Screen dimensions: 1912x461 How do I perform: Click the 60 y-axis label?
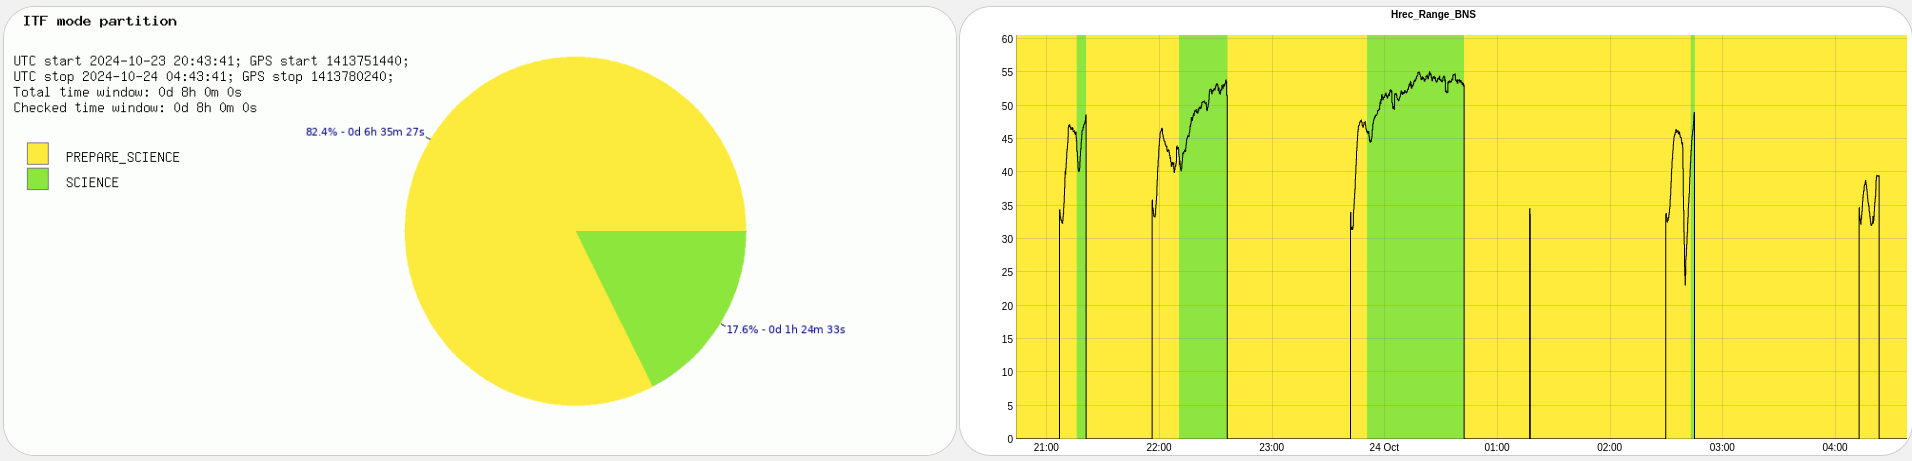click(x=1007, y=40)
